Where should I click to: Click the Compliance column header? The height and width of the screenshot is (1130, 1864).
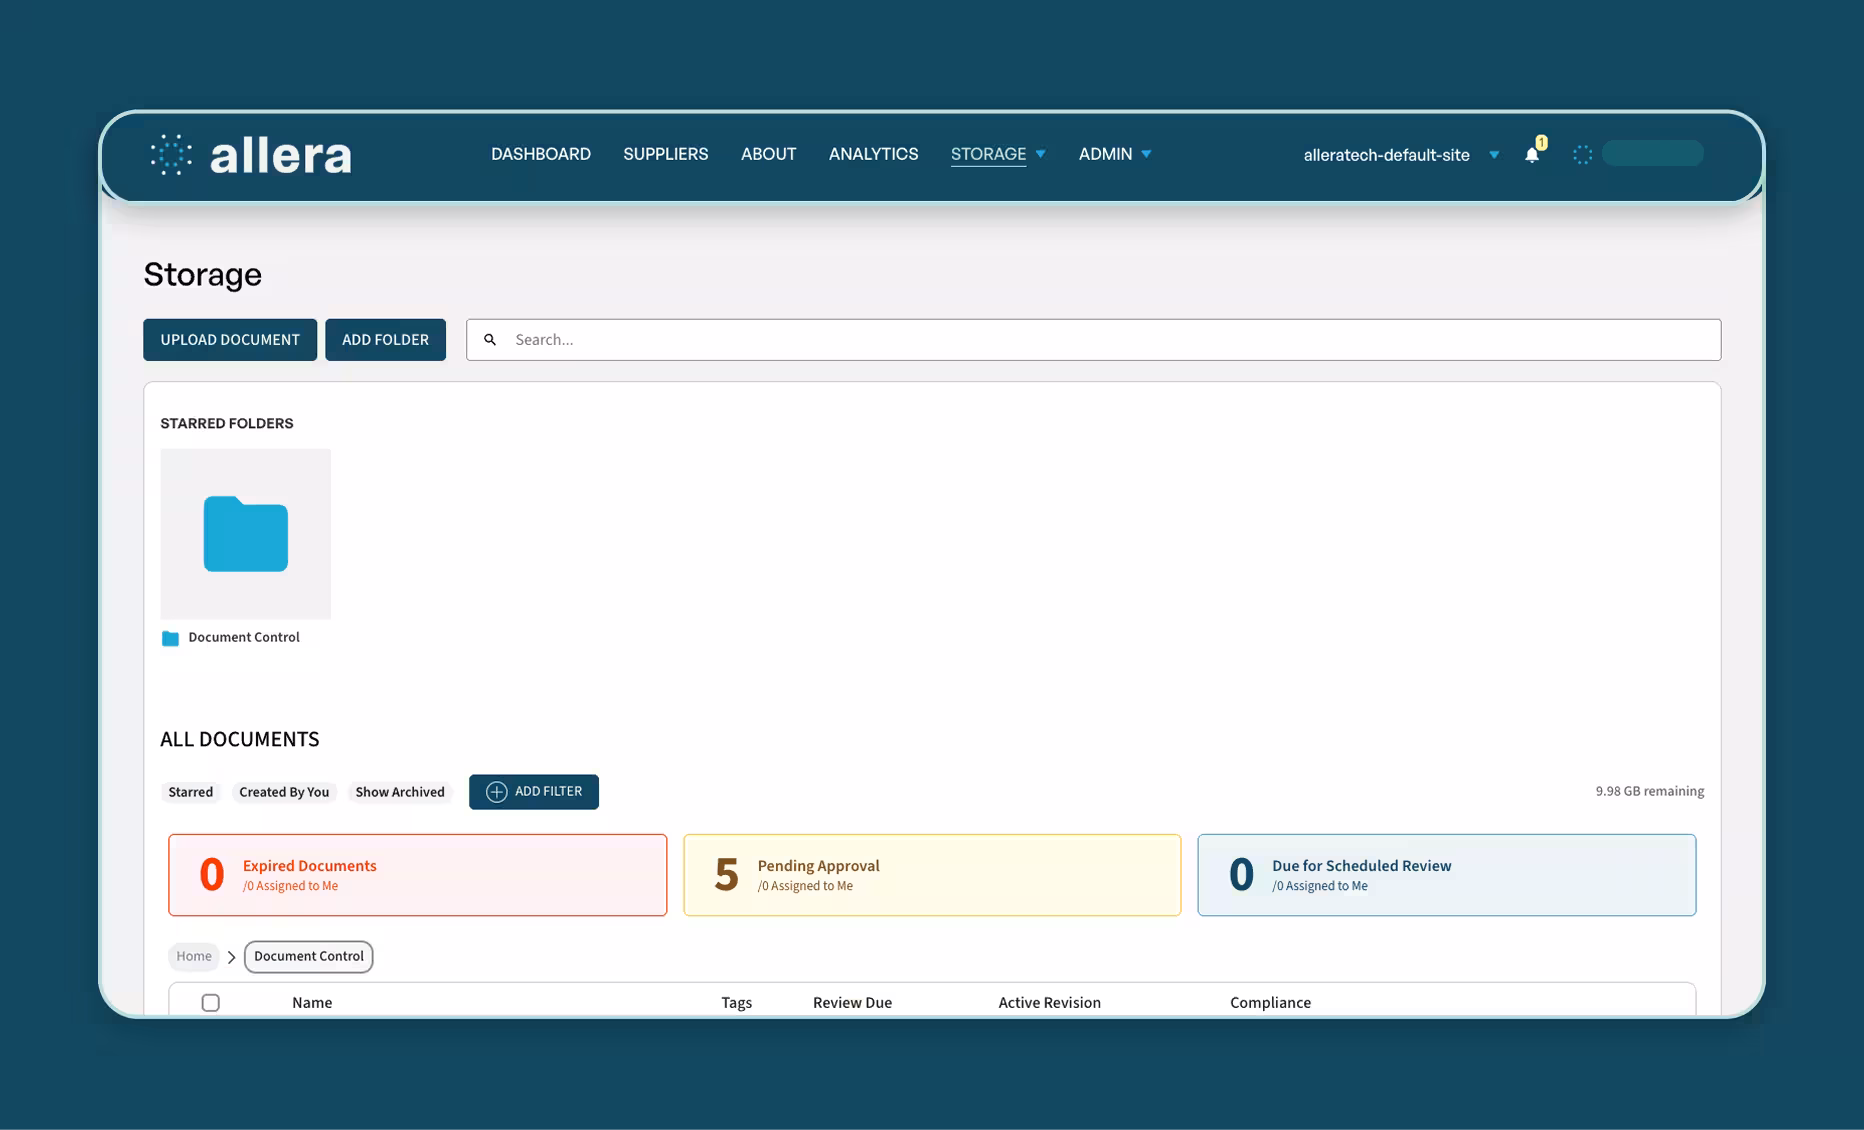(1270, 1002)
